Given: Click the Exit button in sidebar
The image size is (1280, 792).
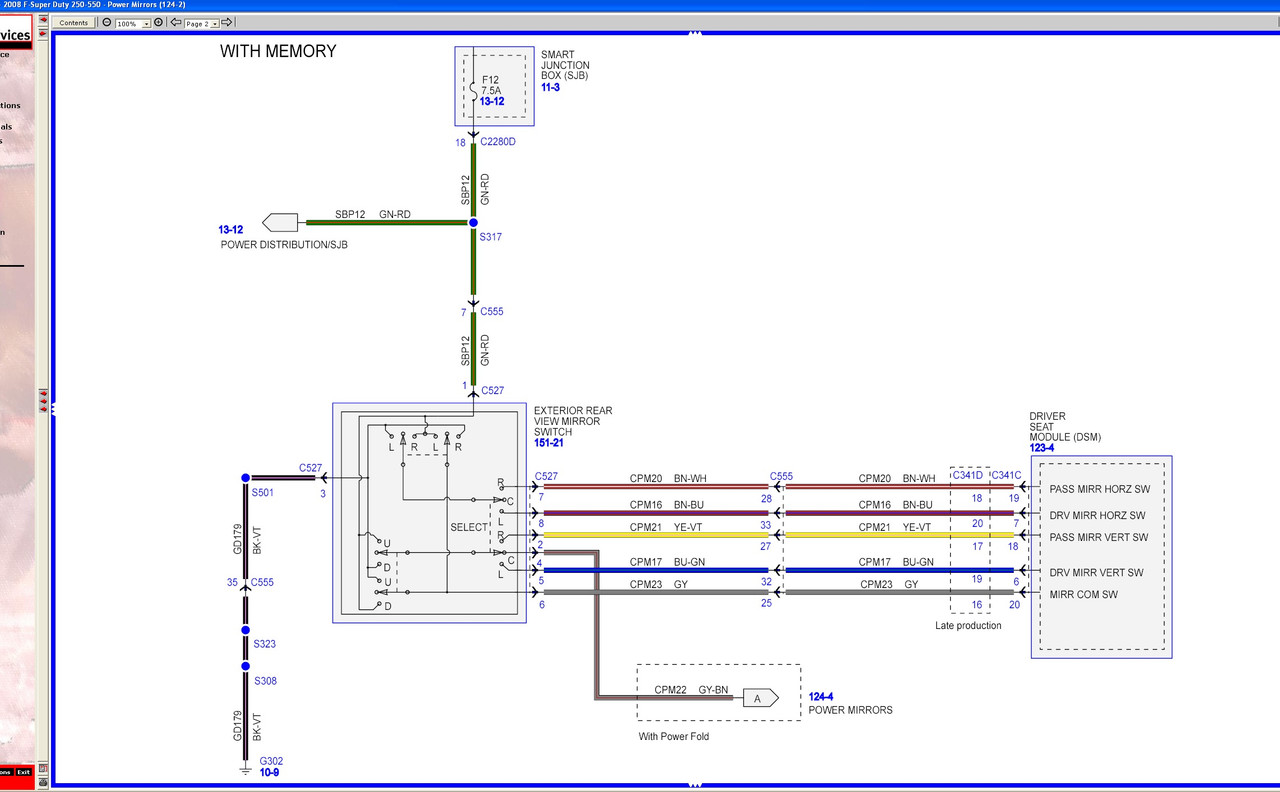Looking at the screenshot, I should click(23, 772).
